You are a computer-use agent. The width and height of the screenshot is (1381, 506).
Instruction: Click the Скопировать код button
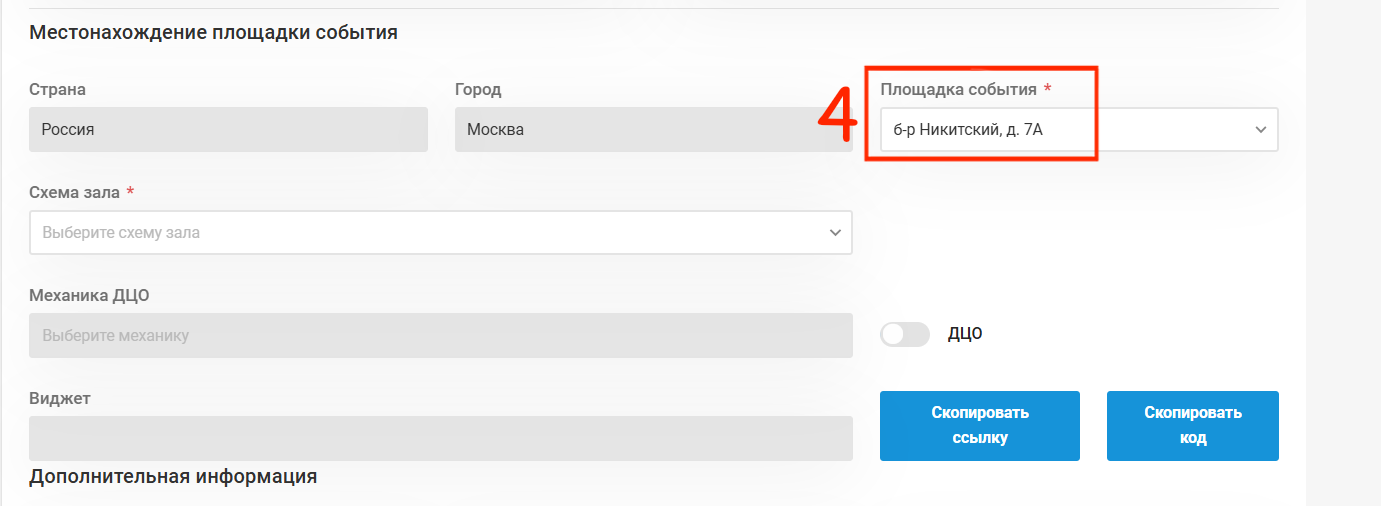1193,426
